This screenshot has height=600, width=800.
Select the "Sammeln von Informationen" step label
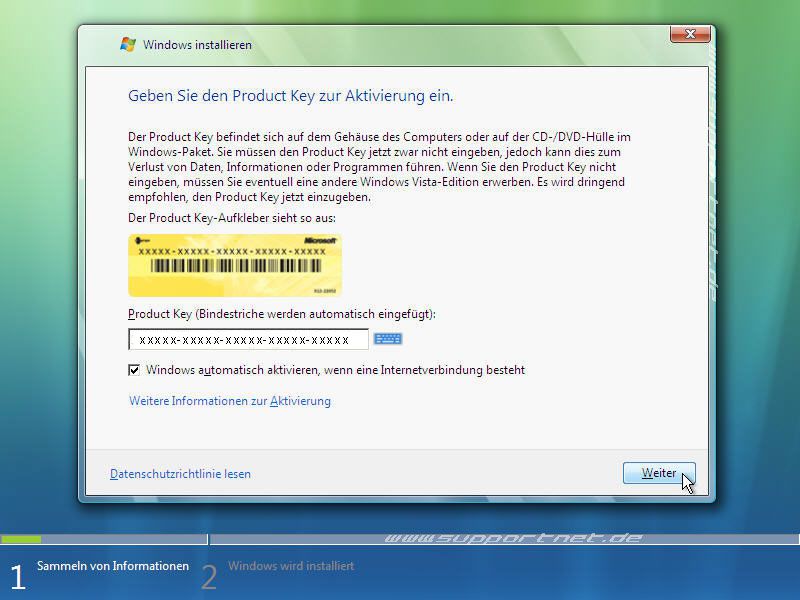(x=113, y=565)
